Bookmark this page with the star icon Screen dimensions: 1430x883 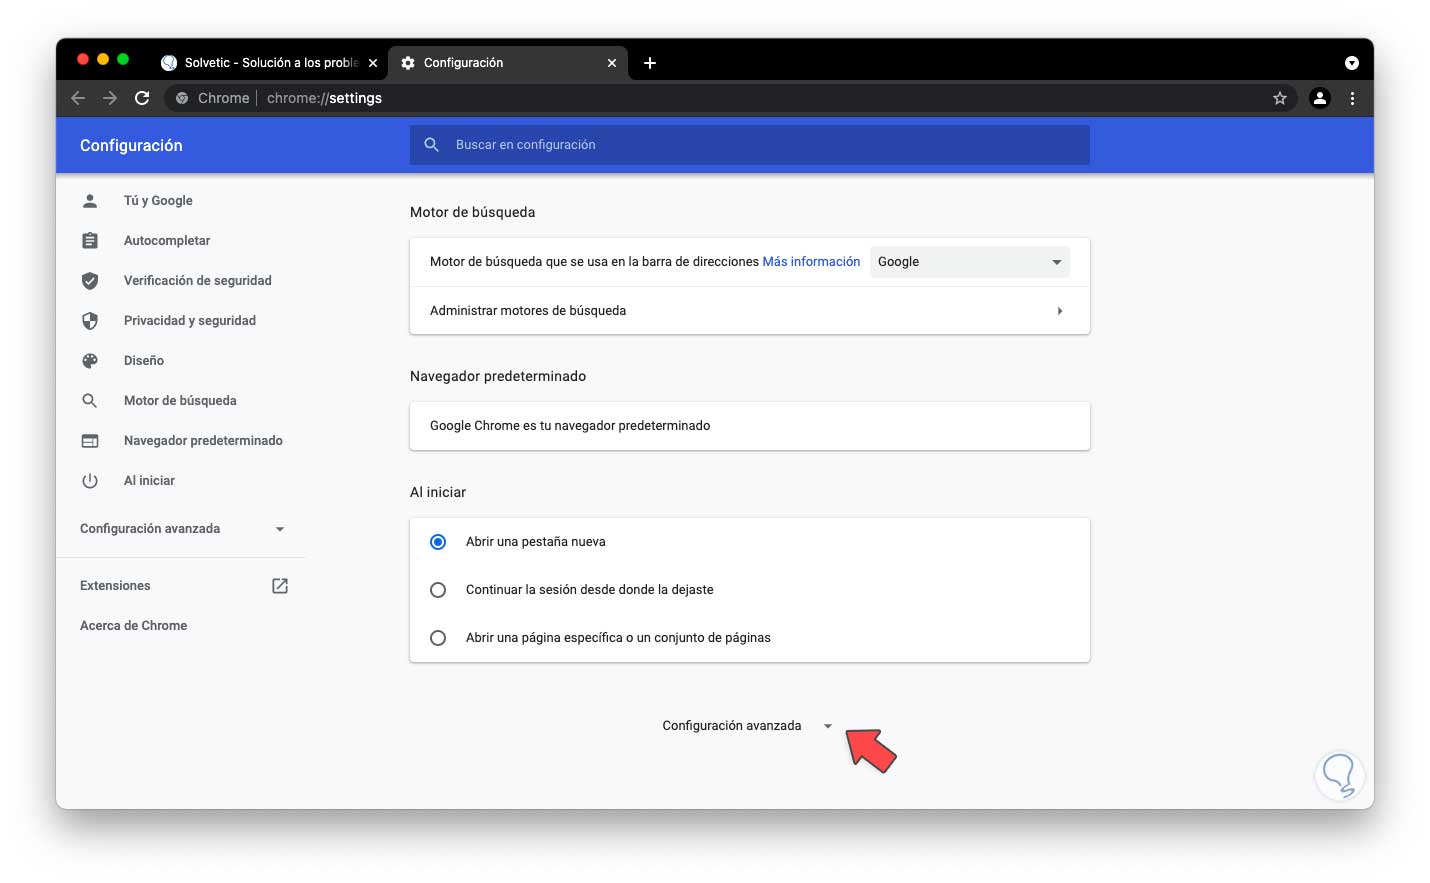point(1279,98)
